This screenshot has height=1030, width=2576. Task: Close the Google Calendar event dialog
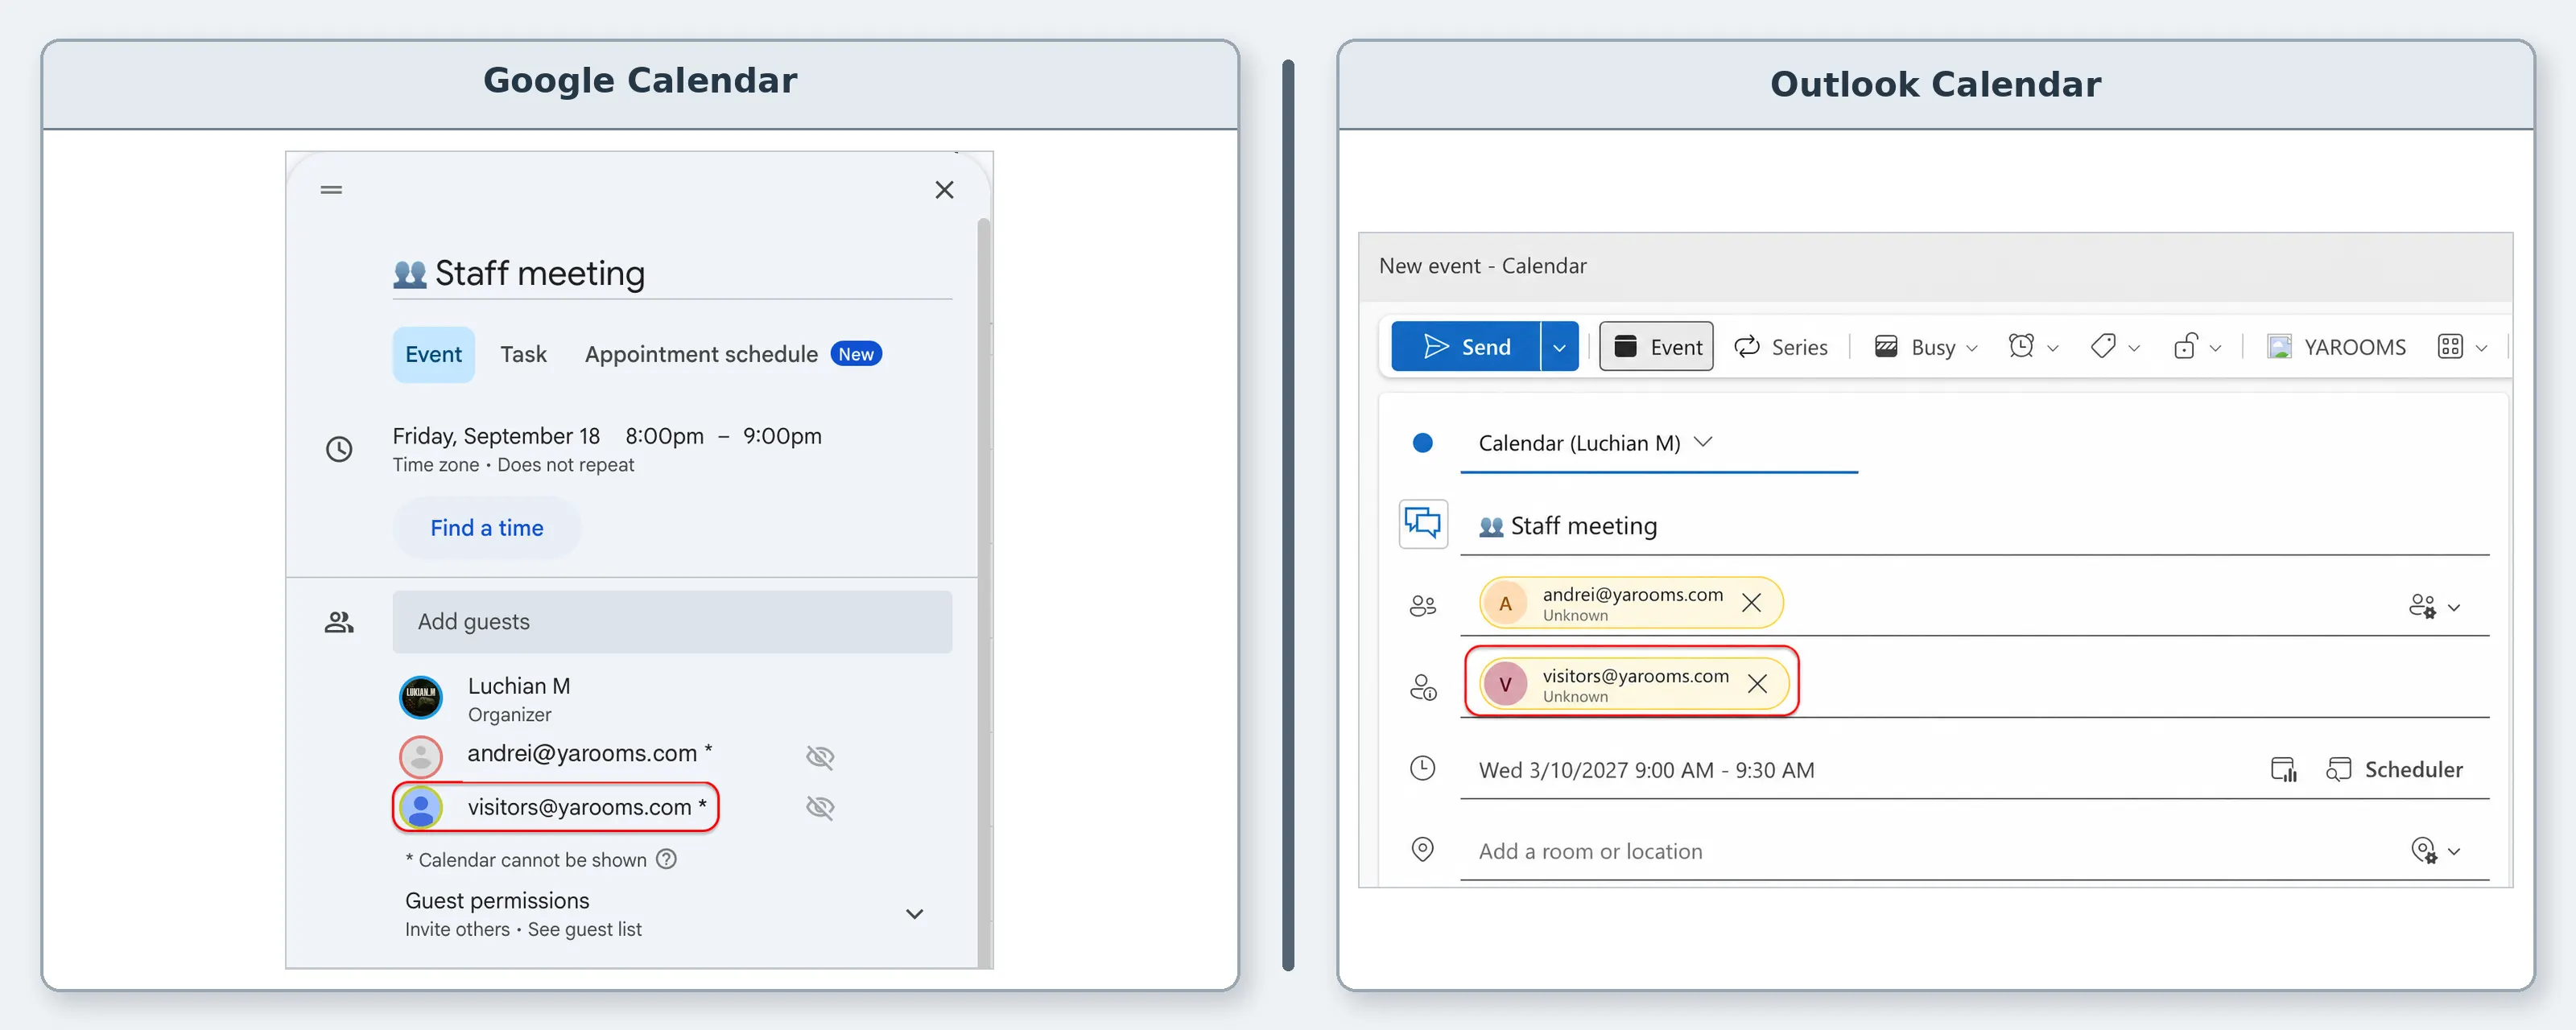[944, 190]
